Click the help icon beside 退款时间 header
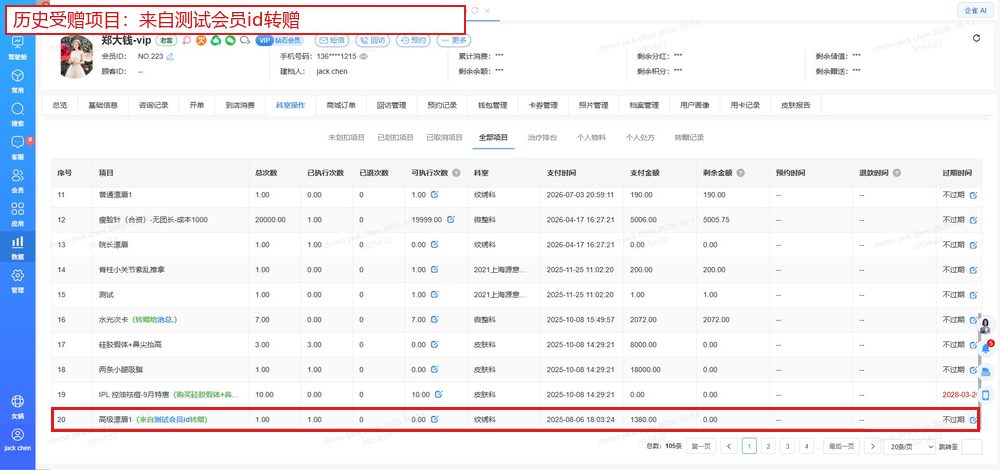Image resolution: width=1000 pixels, height=470 pixels. pyautogui.click(x=897, y=173)
